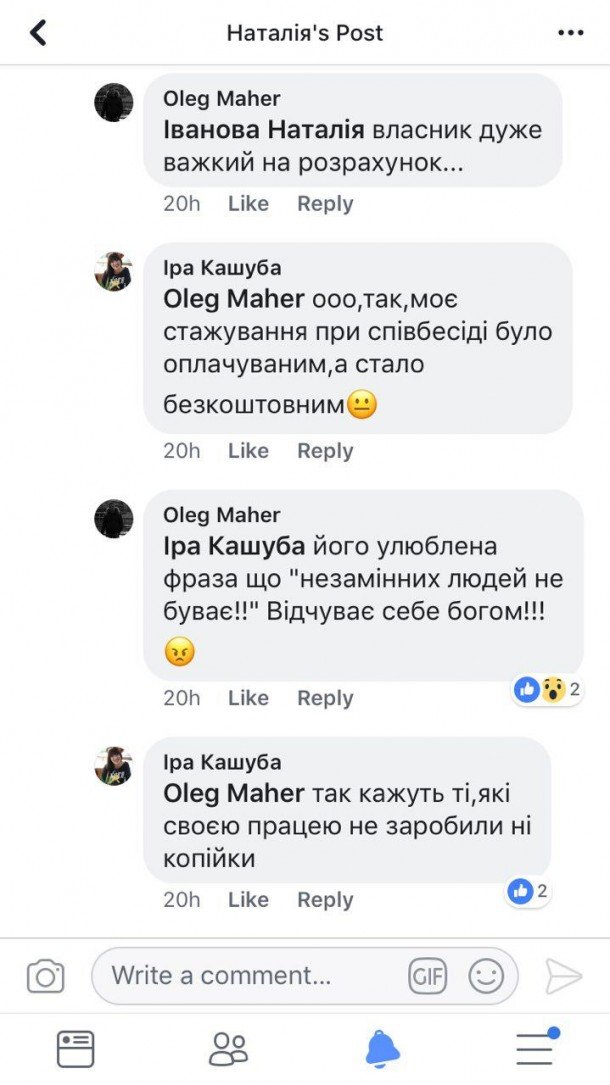610x1085 pixels.
Task: Reply to Oleg Maher's first comment
Action: point(325,204)
